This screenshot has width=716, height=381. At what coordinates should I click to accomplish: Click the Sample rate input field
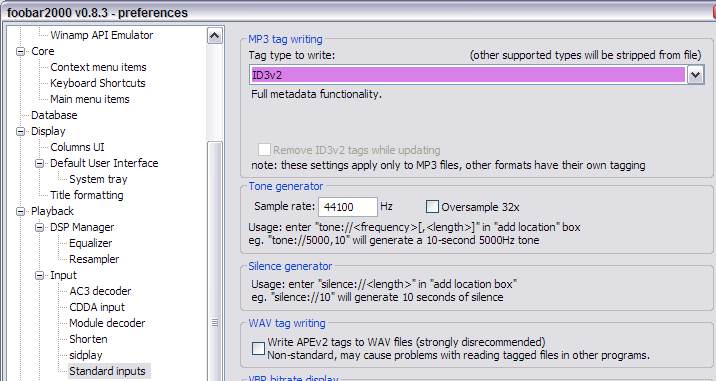point(347,207)
